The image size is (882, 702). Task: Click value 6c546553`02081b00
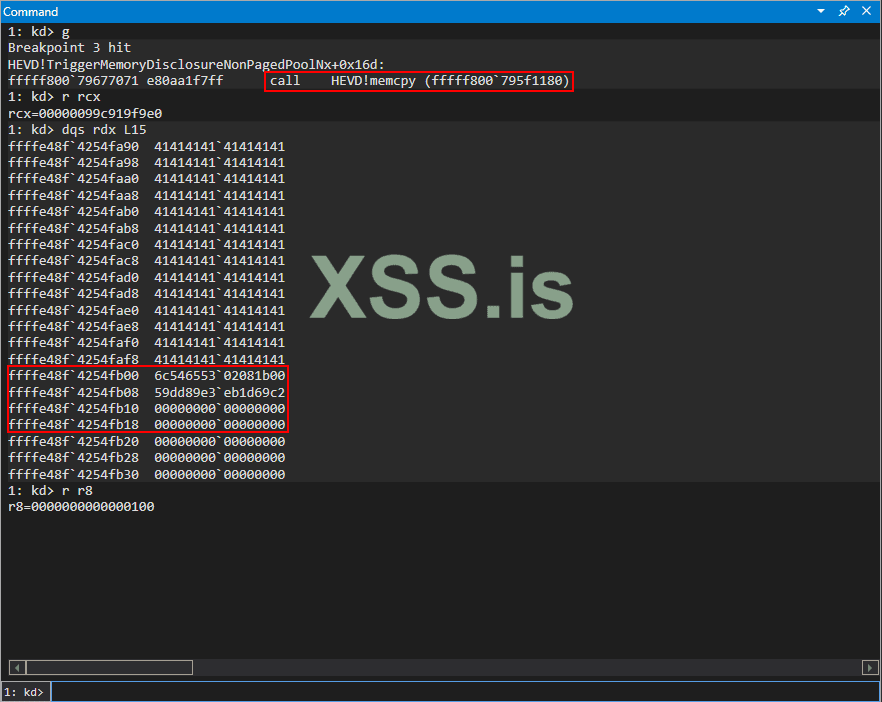tap(219, 375)
